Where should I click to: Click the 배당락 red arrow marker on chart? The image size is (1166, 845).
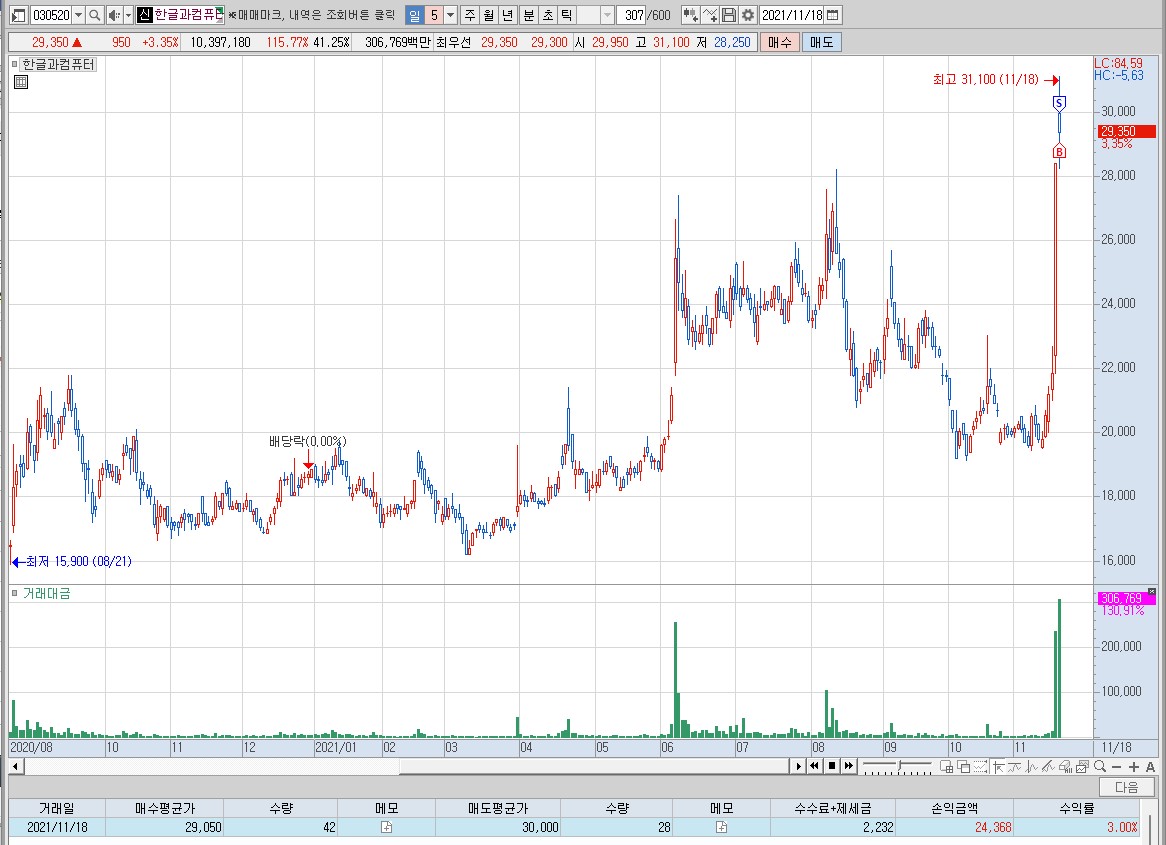(308, 465)
